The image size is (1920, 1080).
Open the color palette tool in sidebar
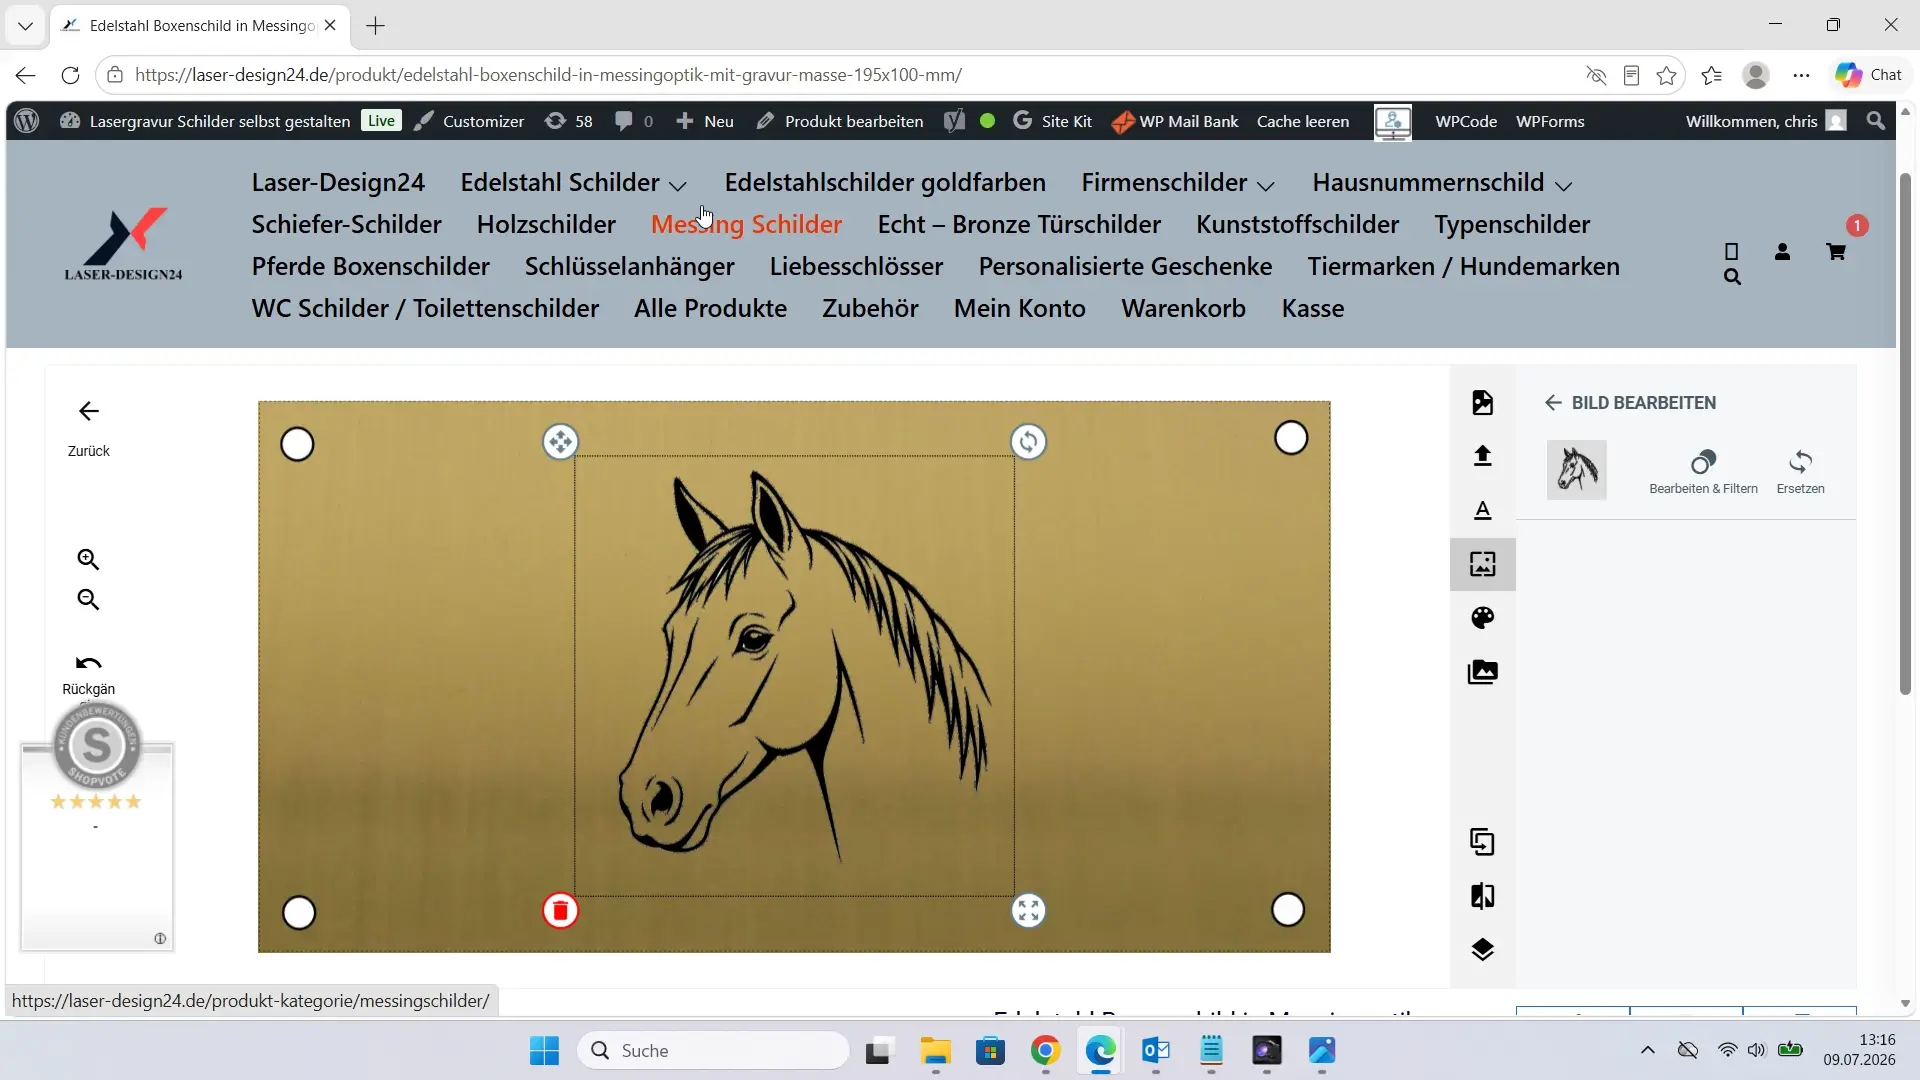coord(1482,618)
